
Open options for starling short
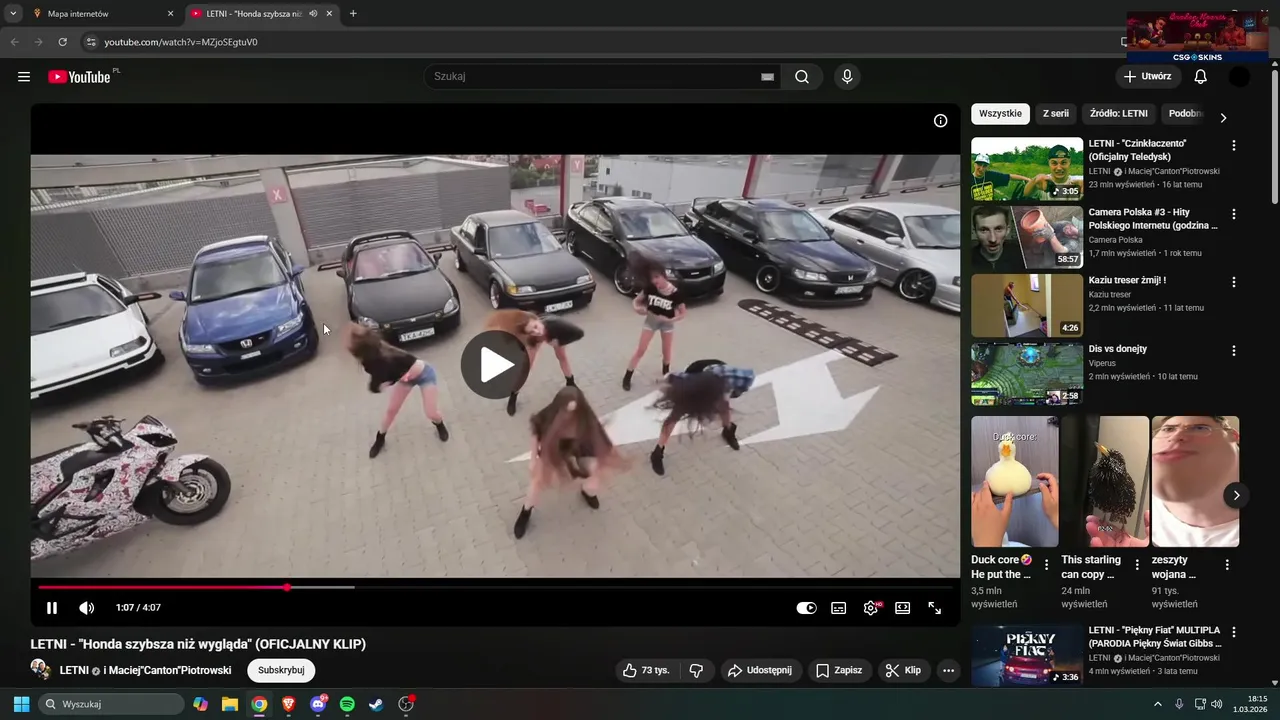[1137, 565]
